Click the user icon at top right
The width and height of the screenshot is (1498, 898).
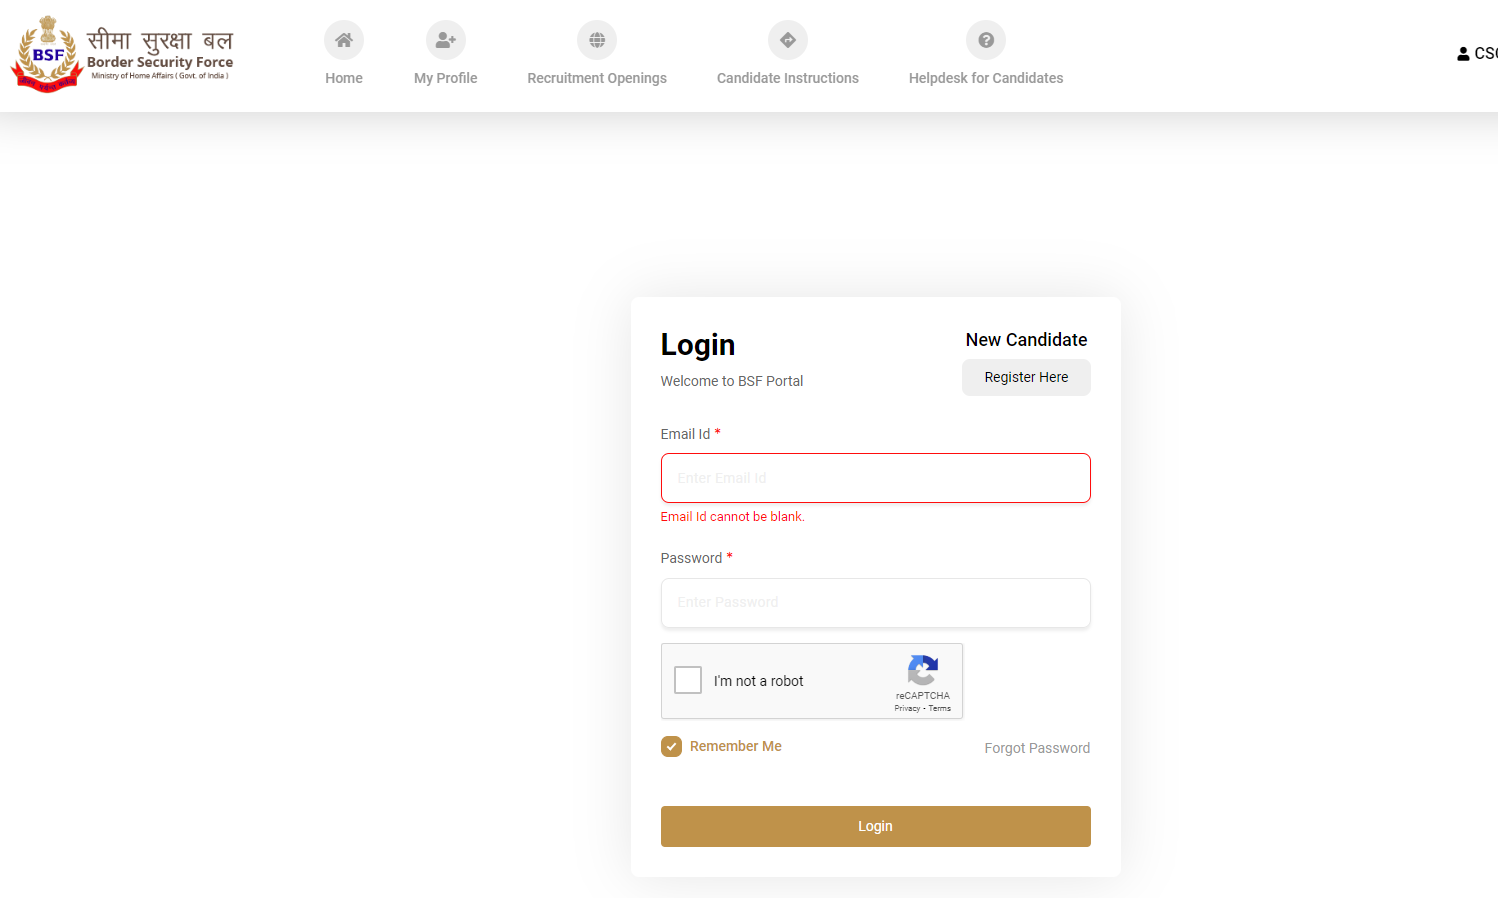[1463, 54]
